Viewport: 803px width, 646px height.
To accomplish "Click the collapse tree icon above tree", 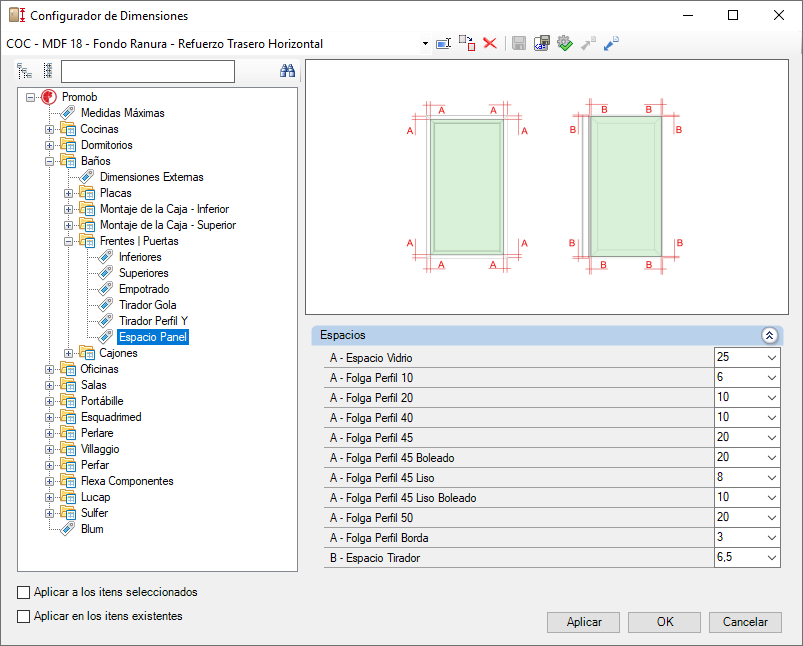I will click(x=48, y=71).
